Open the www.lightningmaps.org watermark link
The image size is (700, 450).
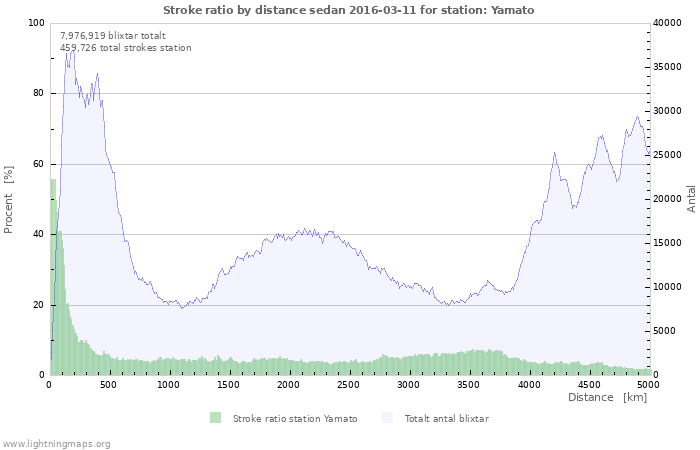56,443
